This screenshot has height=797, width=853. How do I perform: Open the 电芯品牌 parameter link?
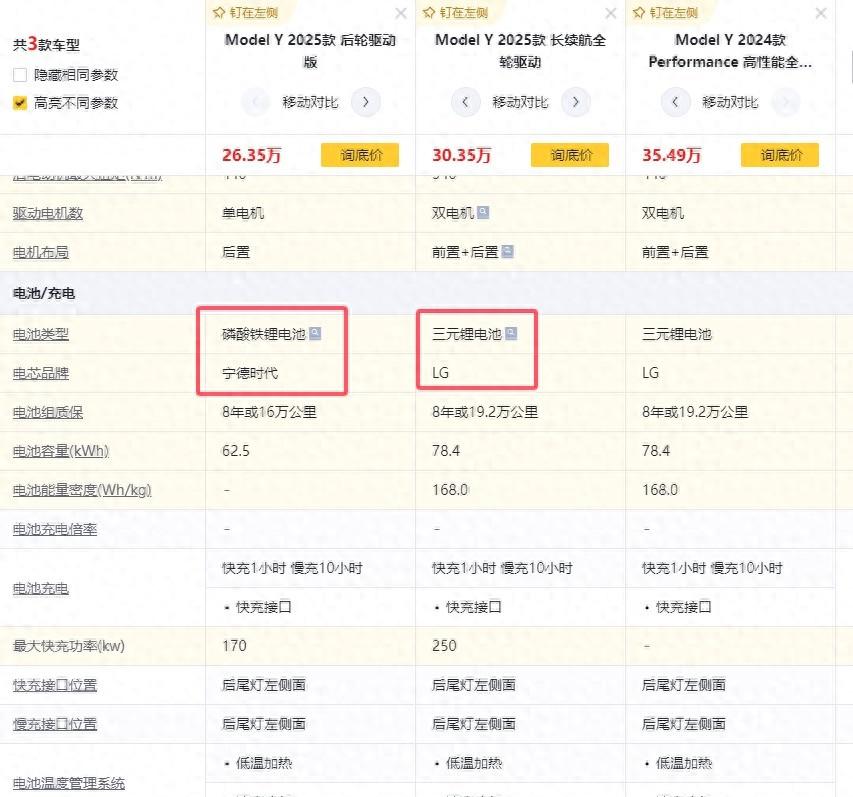click(x=41, y=374)
